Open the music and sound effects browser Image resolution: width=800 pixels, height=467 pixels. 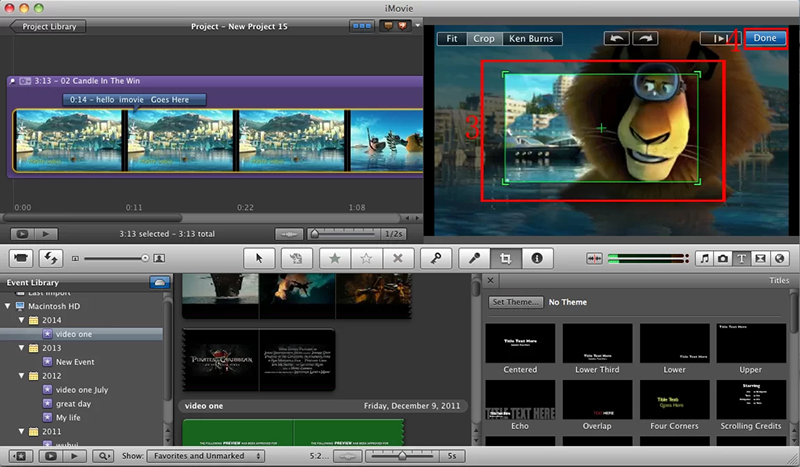(x=705, y=258)
